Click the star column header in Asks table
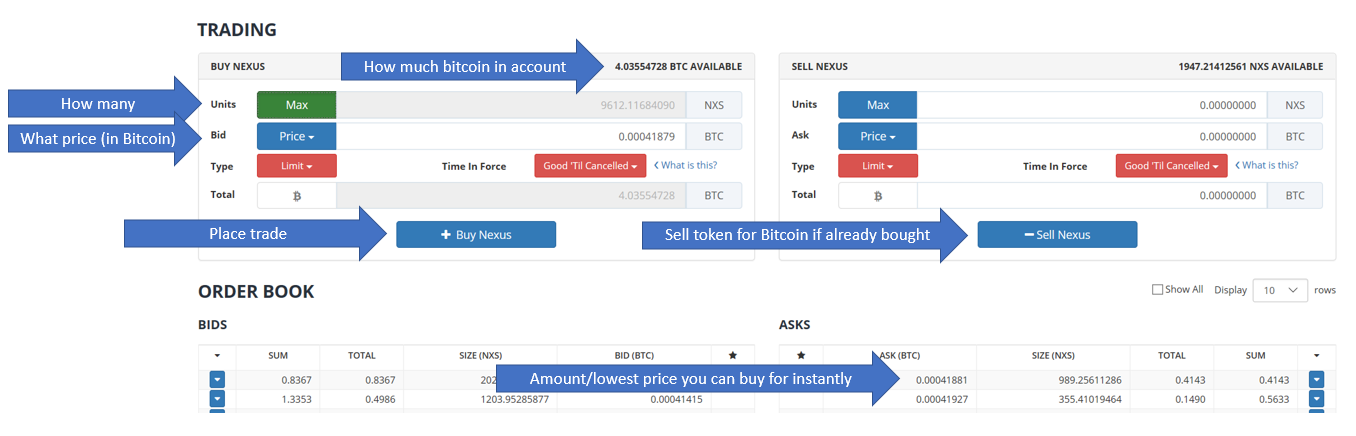 [801, 355]
